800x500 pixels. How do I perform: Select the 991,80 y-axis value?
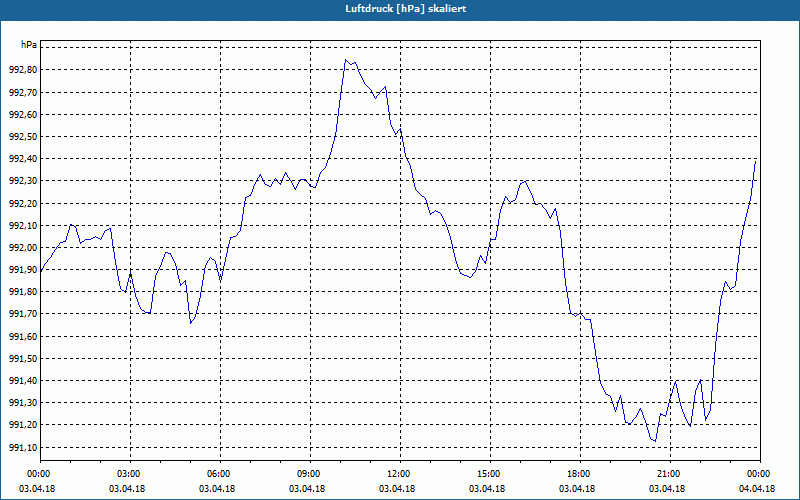(x=23, y=292)
